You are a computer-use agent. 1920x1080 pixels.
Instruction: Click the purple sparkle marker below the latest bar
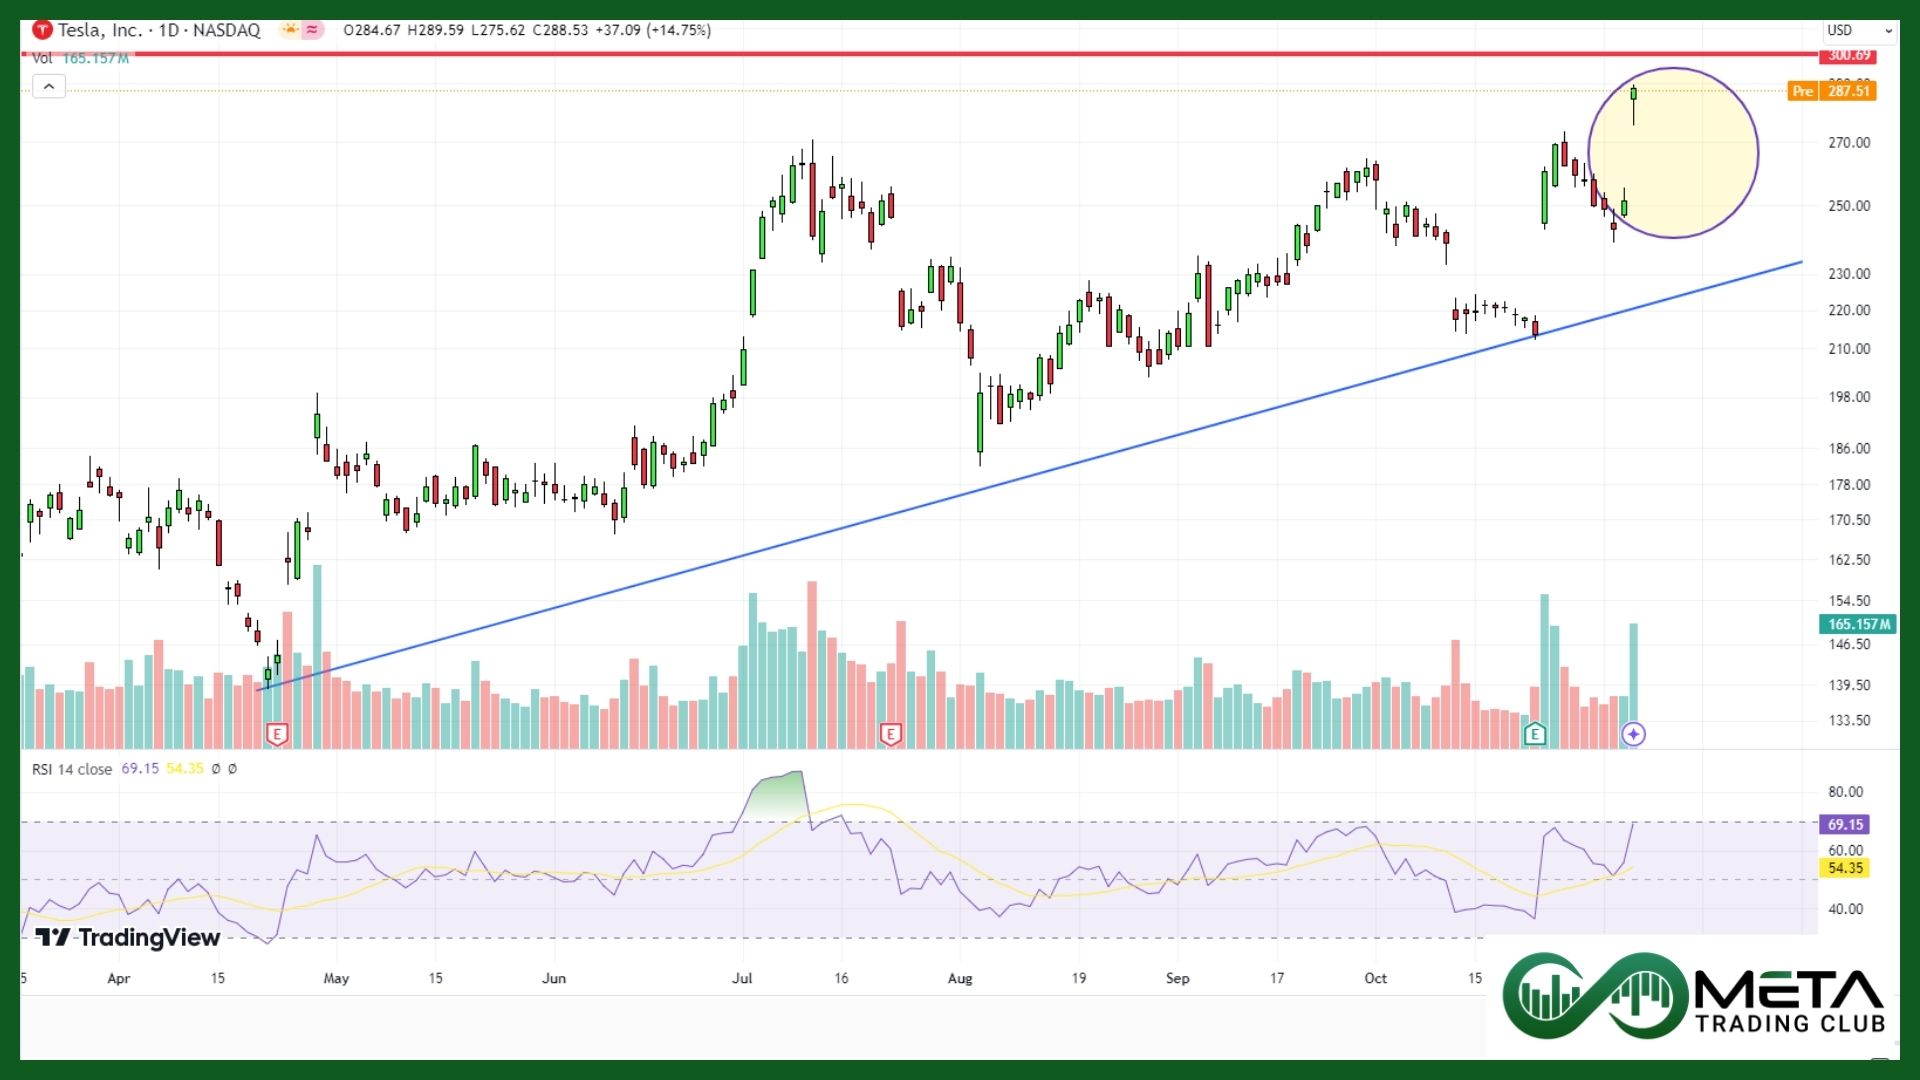(1633, 735)
